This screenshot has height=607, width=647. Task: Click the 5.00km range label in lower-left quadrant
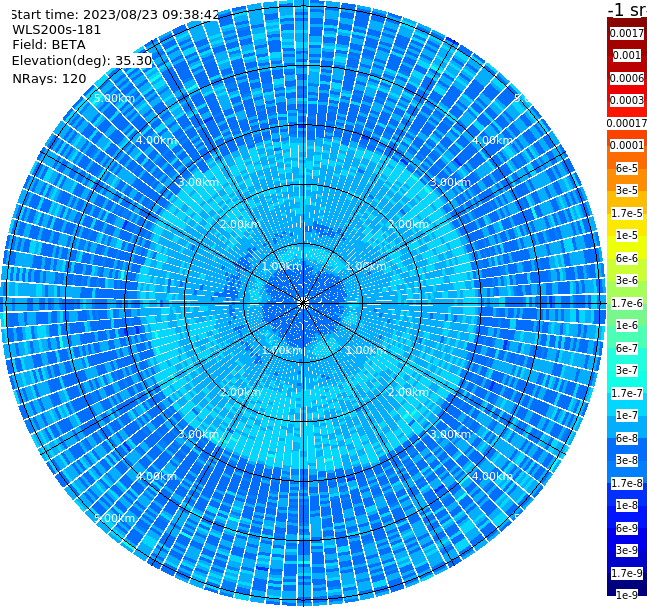click(x=114, y=518)
